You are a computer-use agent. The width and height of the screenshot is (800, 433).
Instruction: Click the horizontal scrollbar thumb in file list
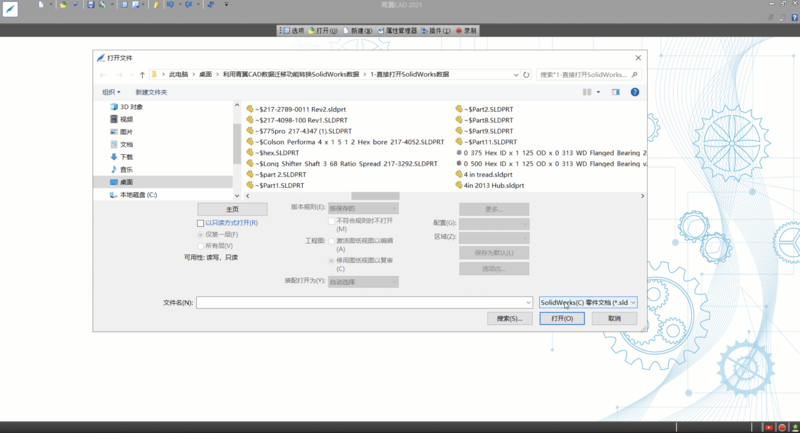(375, 196)
